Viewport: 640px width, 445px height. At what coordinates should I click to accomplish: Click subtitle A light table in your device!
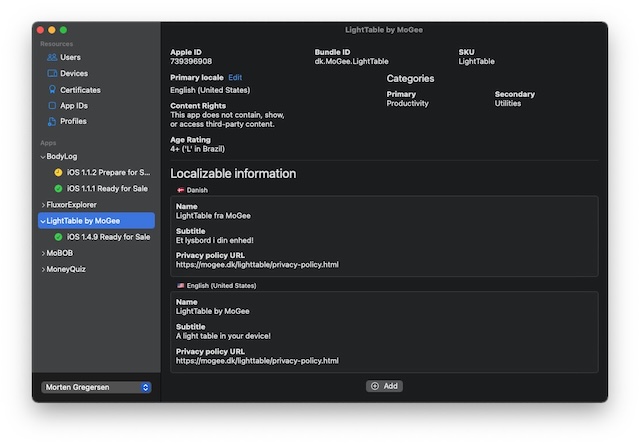click(223, 336)
